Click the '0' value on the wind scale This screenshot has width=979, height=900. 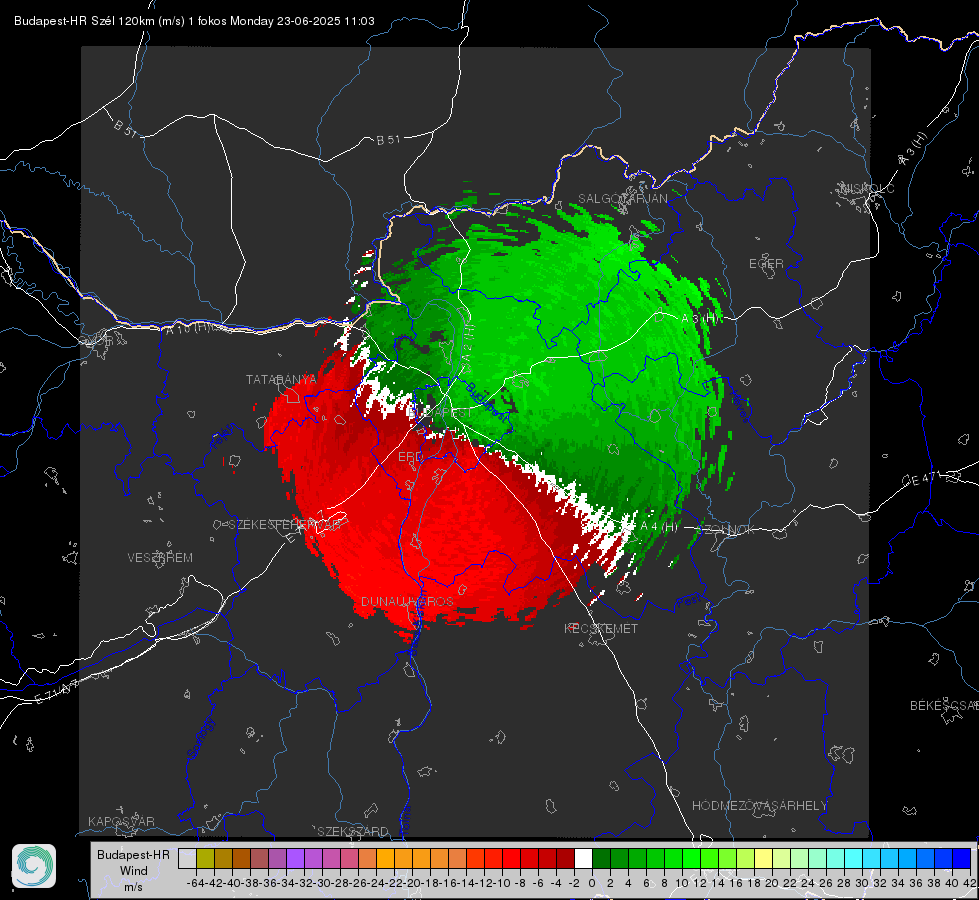tap(592, 883)
